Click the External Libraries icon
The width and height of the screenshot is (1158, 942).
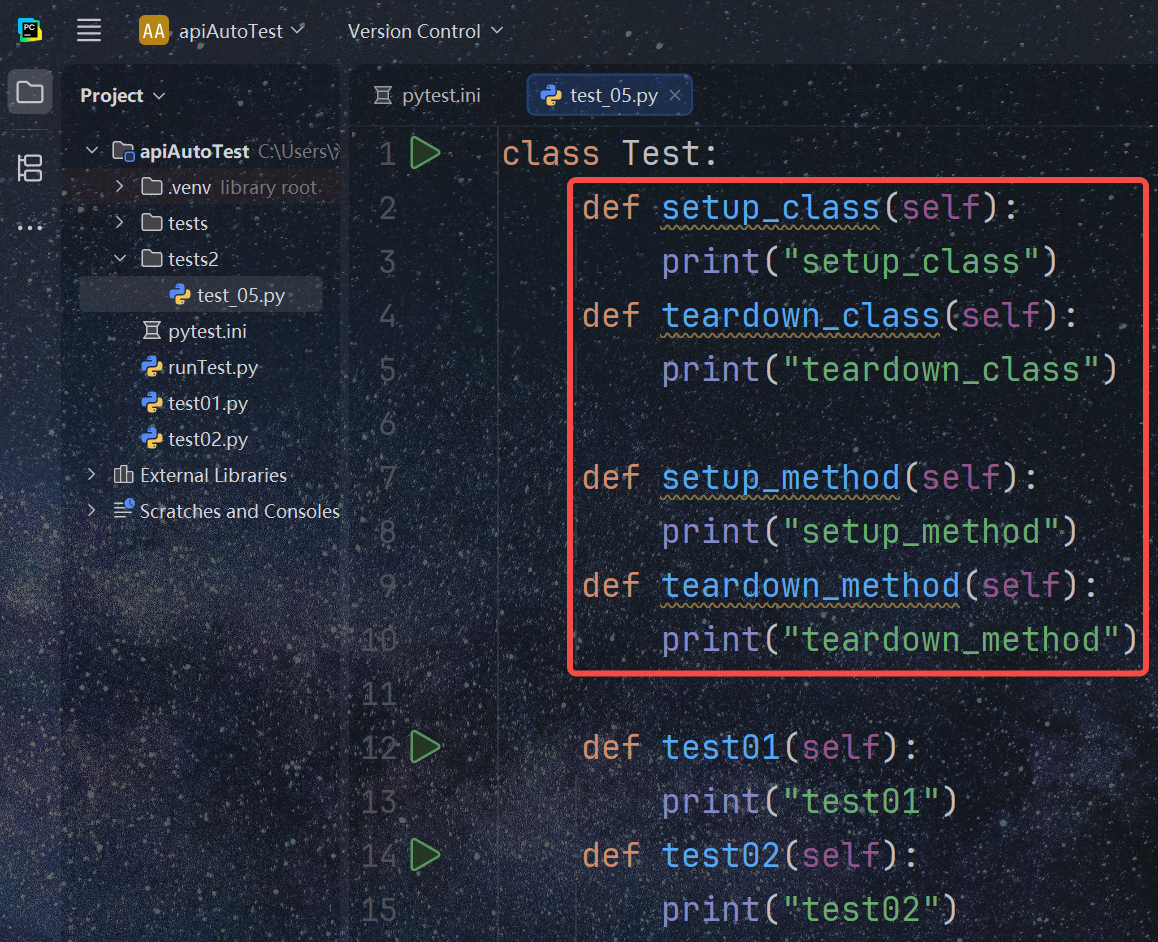[x=123, y=474]
